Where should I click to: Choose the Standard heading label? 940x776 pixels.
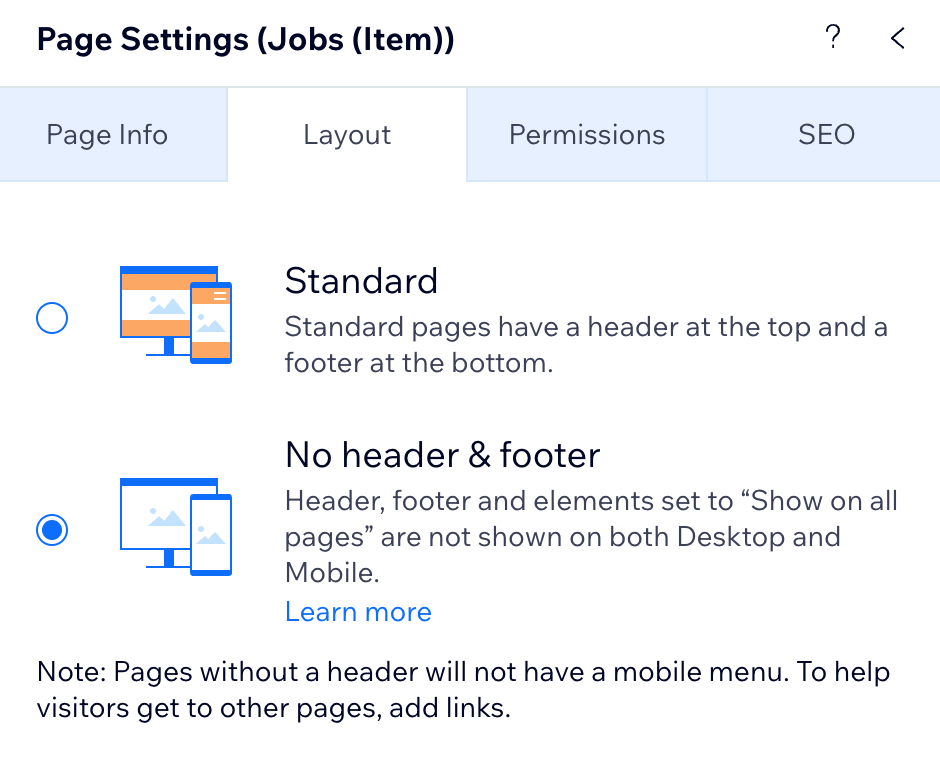pyautogui.click(x=361, y=281)
